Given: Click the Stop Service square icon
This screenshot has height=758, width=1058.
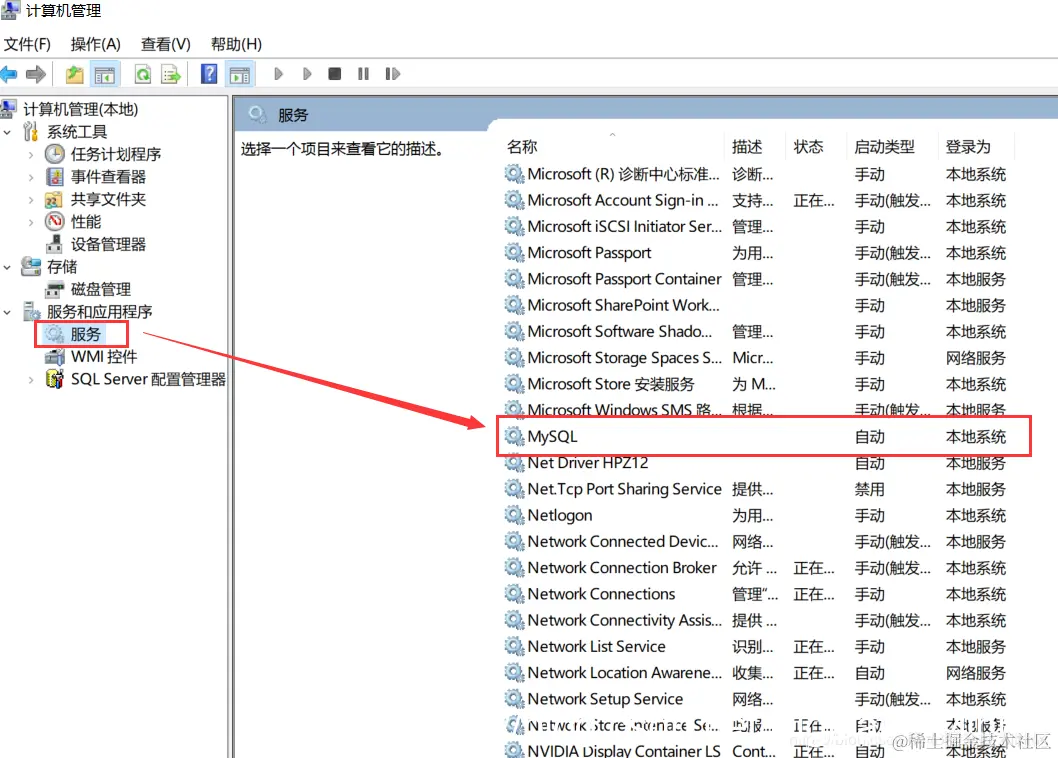Looking at the screenshot, I should click(335, 74).
